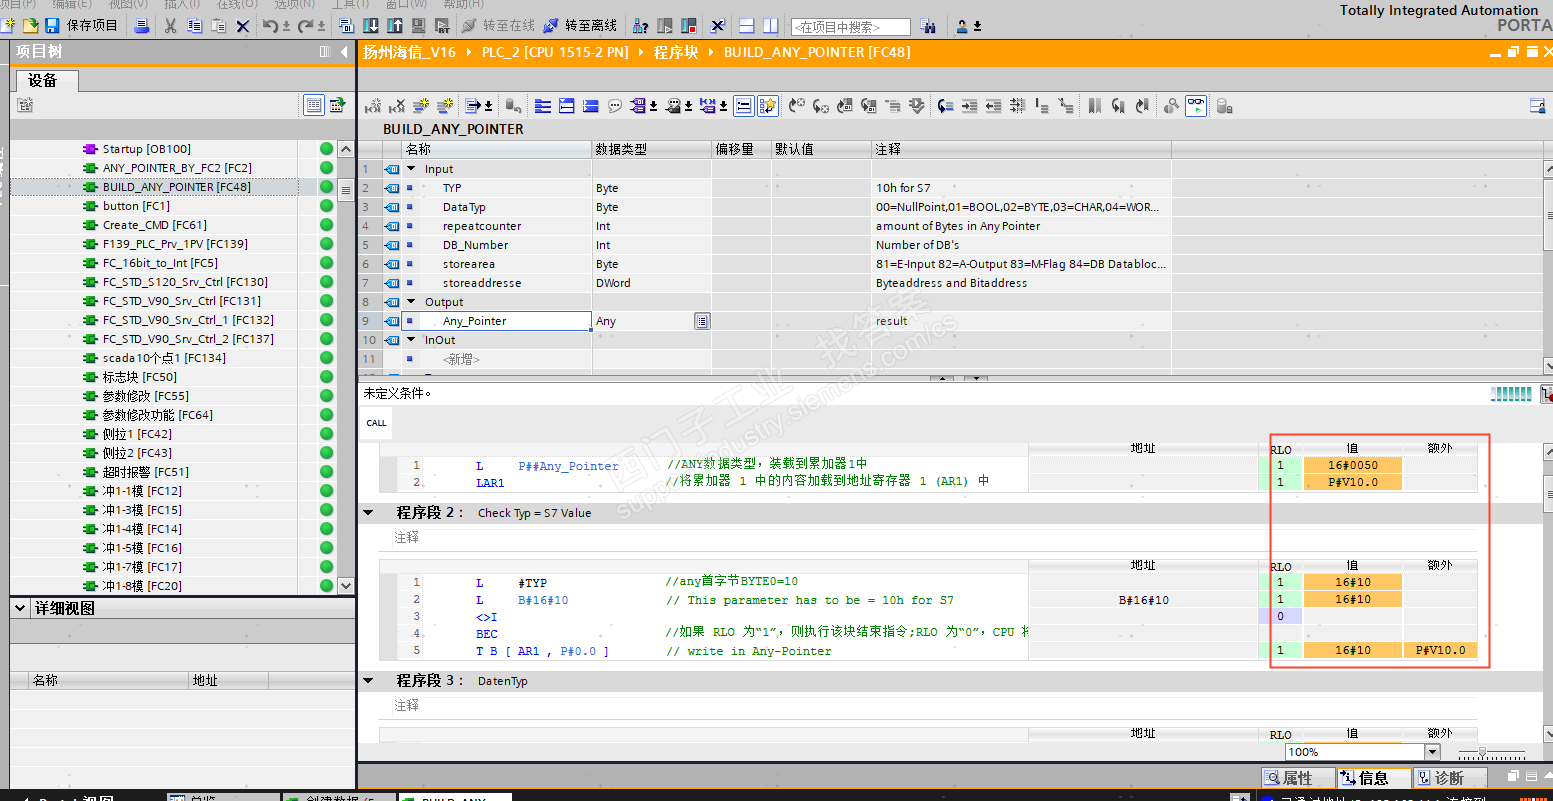Click the repeatcounter parameter name

coord(482,226)
